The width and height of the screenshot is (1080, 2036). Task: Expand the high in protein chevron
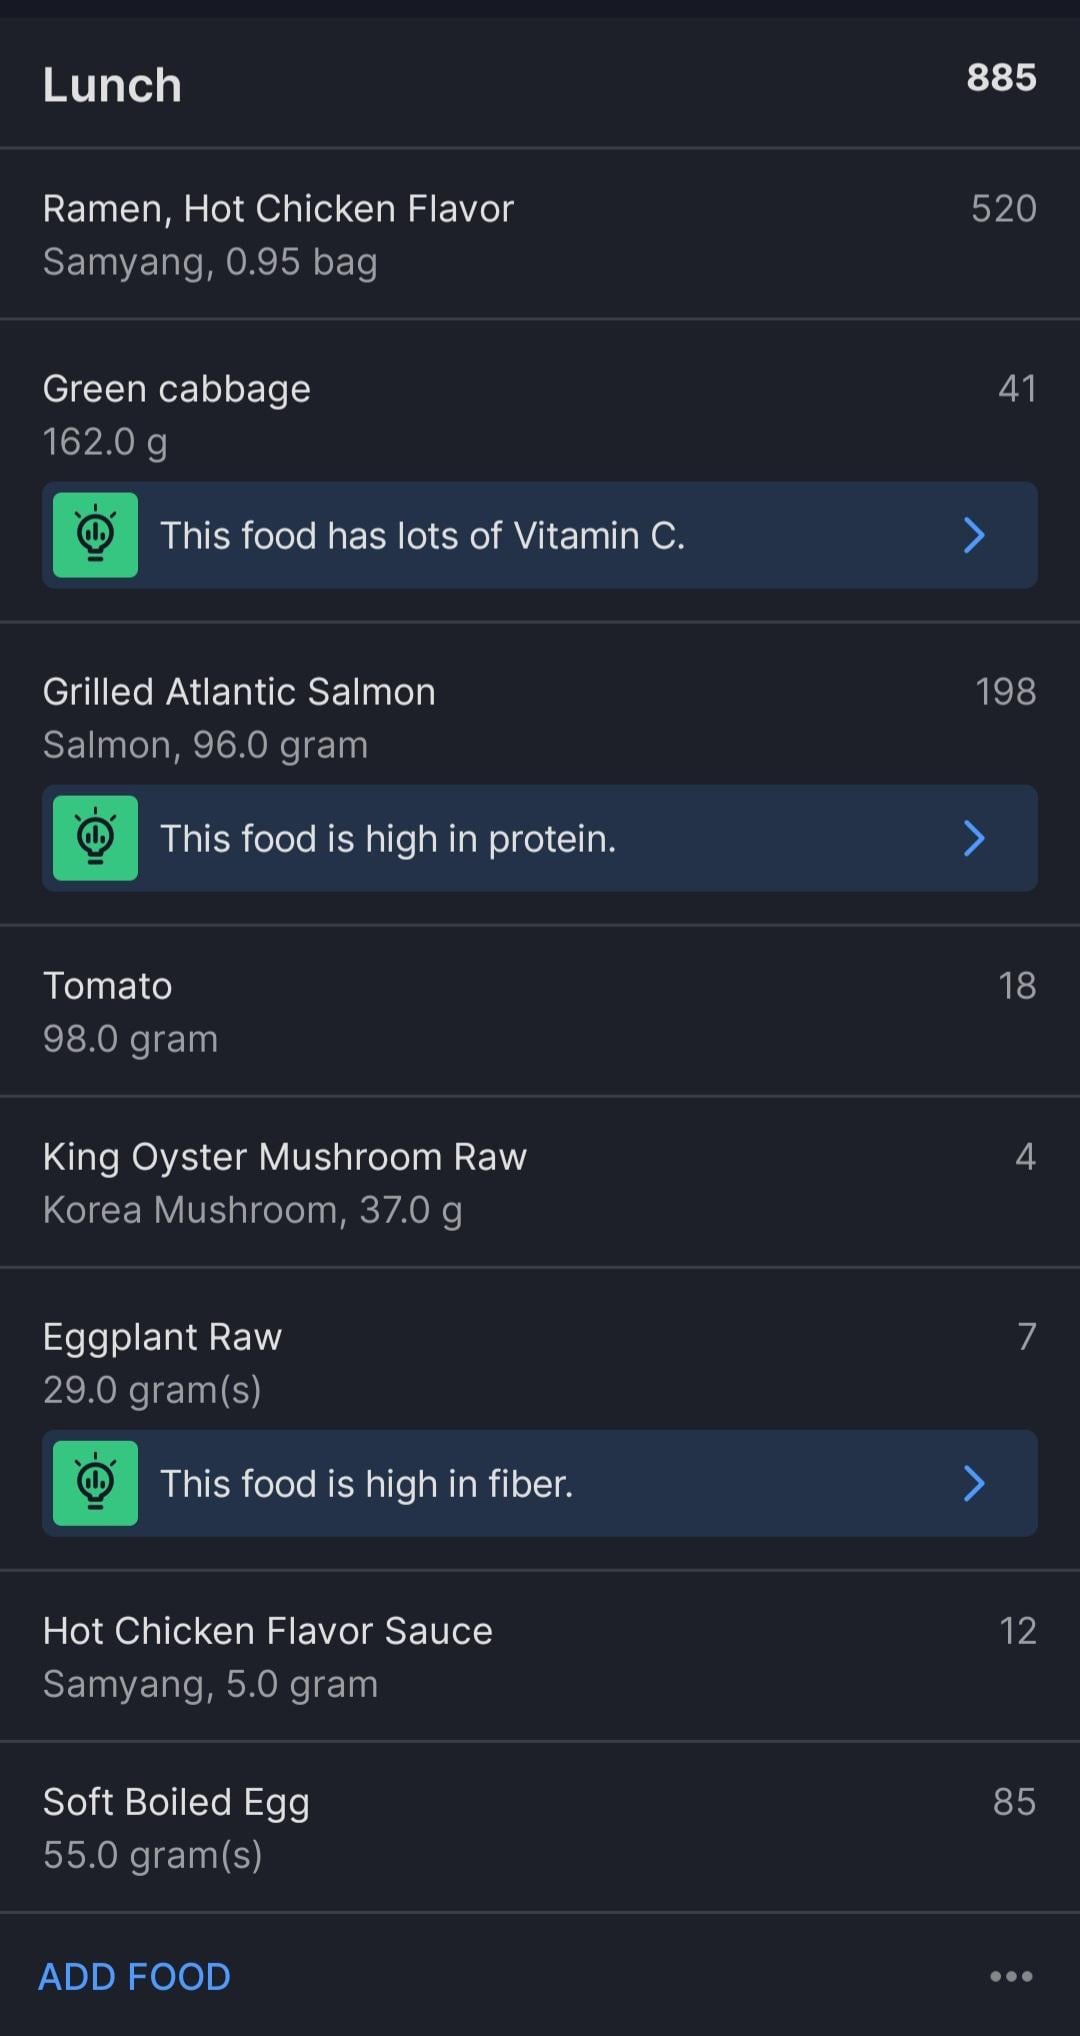(974, 838)
